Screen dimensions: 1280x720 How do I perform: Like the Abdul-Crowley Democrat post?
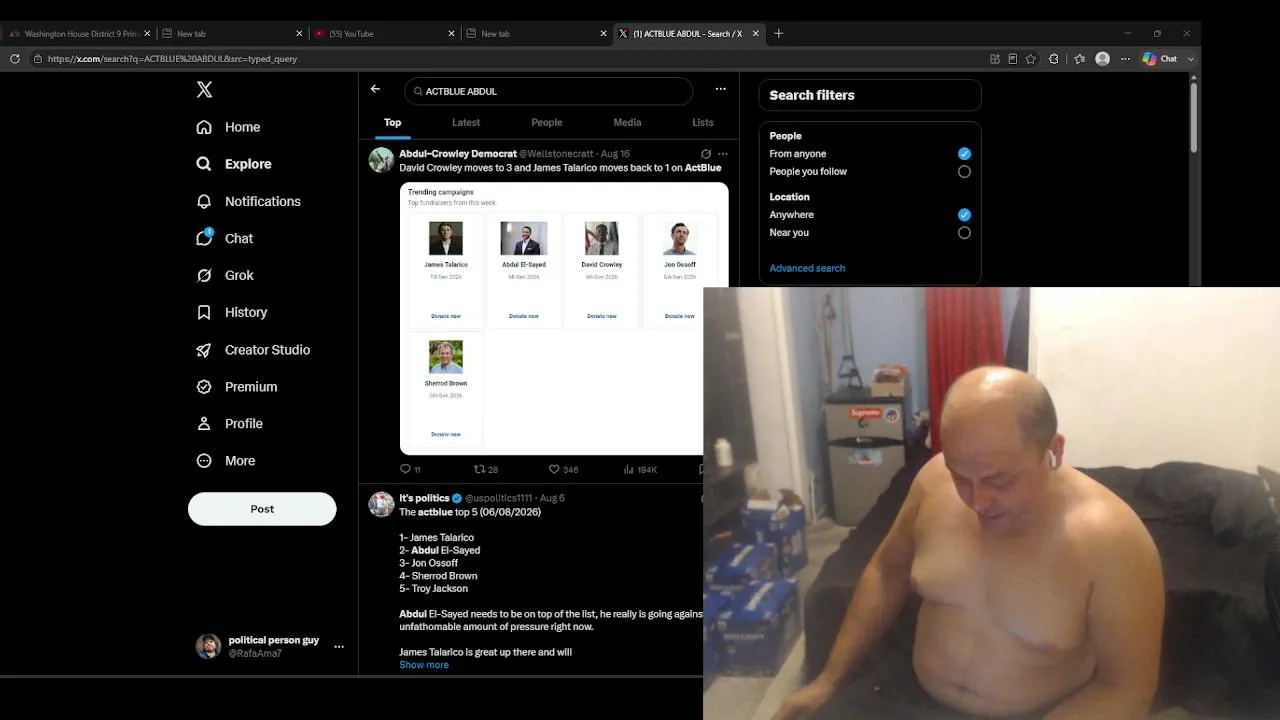[563, 469]
